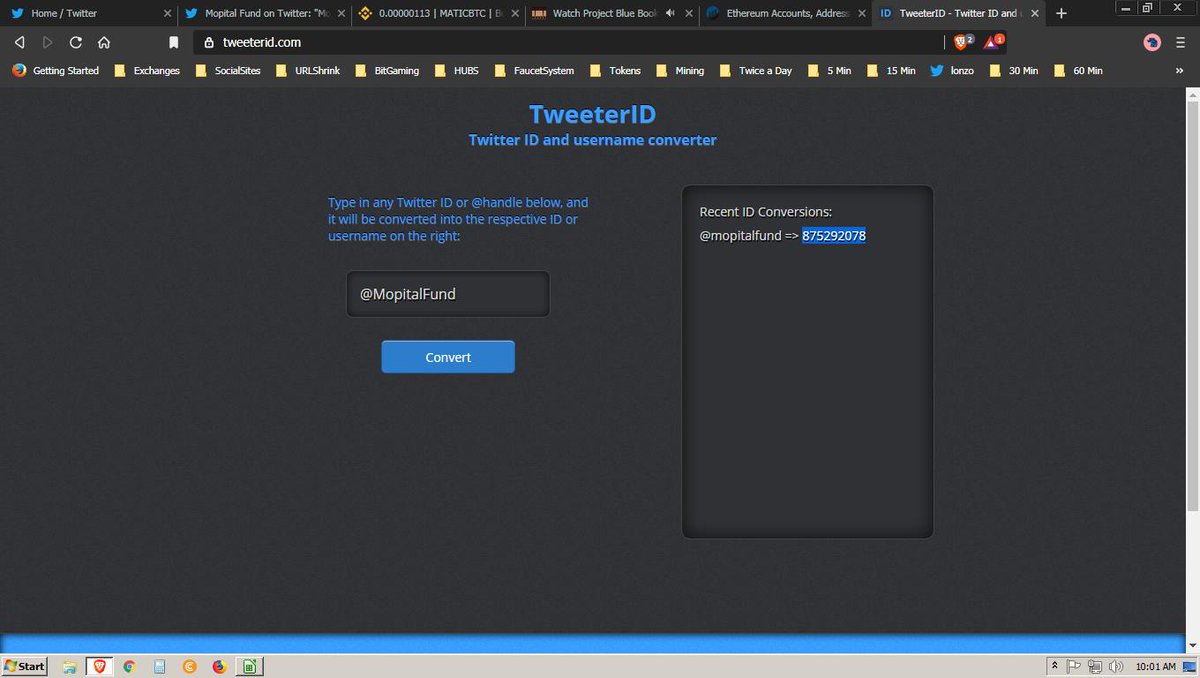Image resolution: width=1200 pixels, height=678 pixels.
Task: Close the Home / Twitter tab
Action: click(x=167, y=13)
